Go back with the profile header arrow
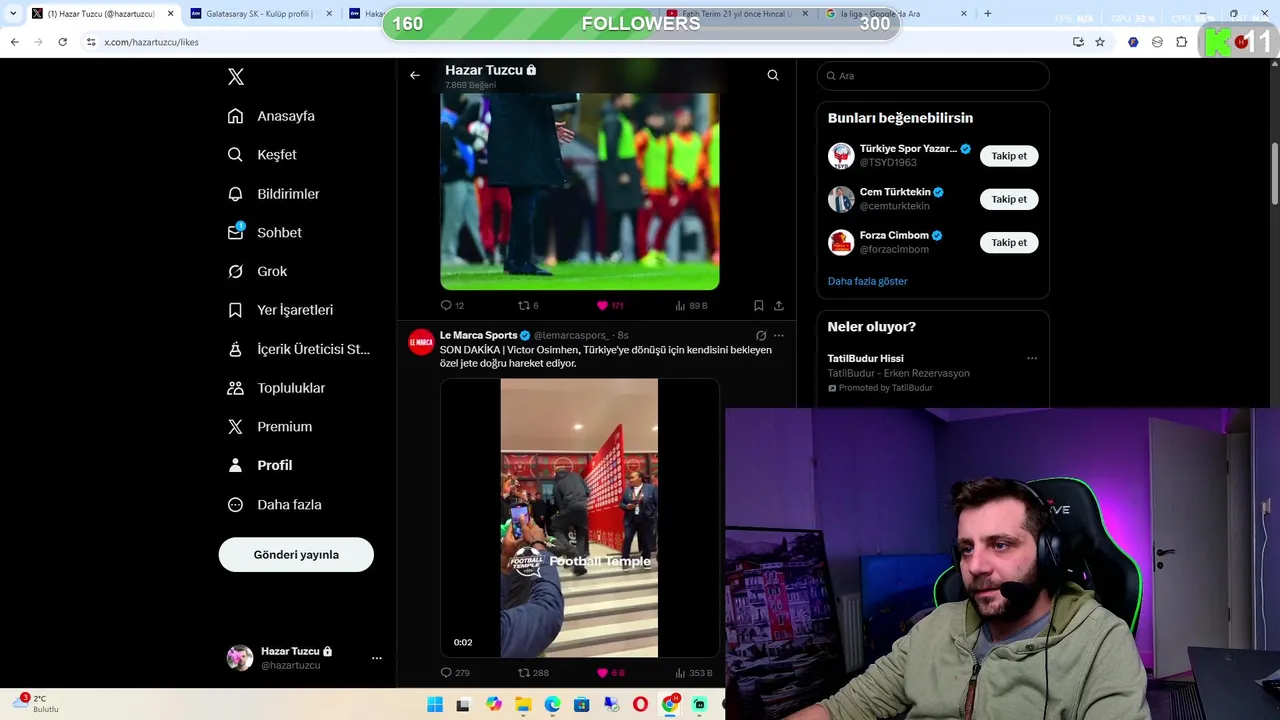Image resolution: width=1280 pixels, height=720 pixels. [x=415, y=75]
